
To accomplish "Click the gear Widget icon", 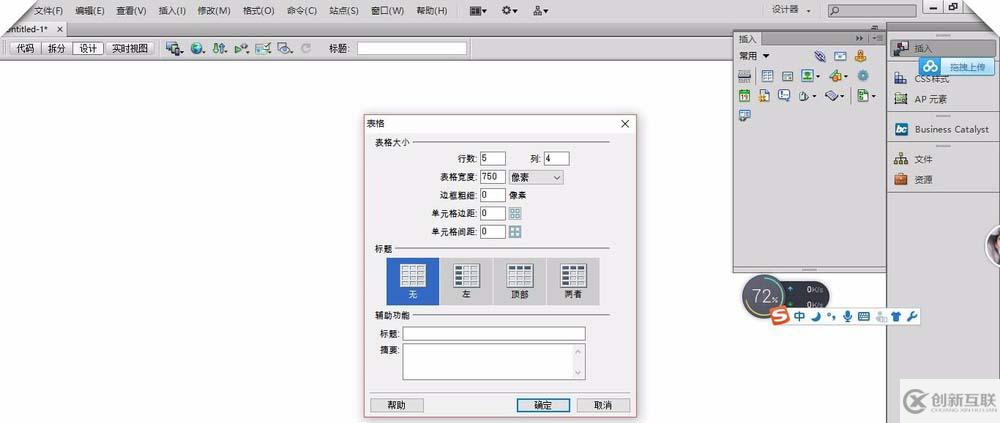I will click(x=863, y=76).
